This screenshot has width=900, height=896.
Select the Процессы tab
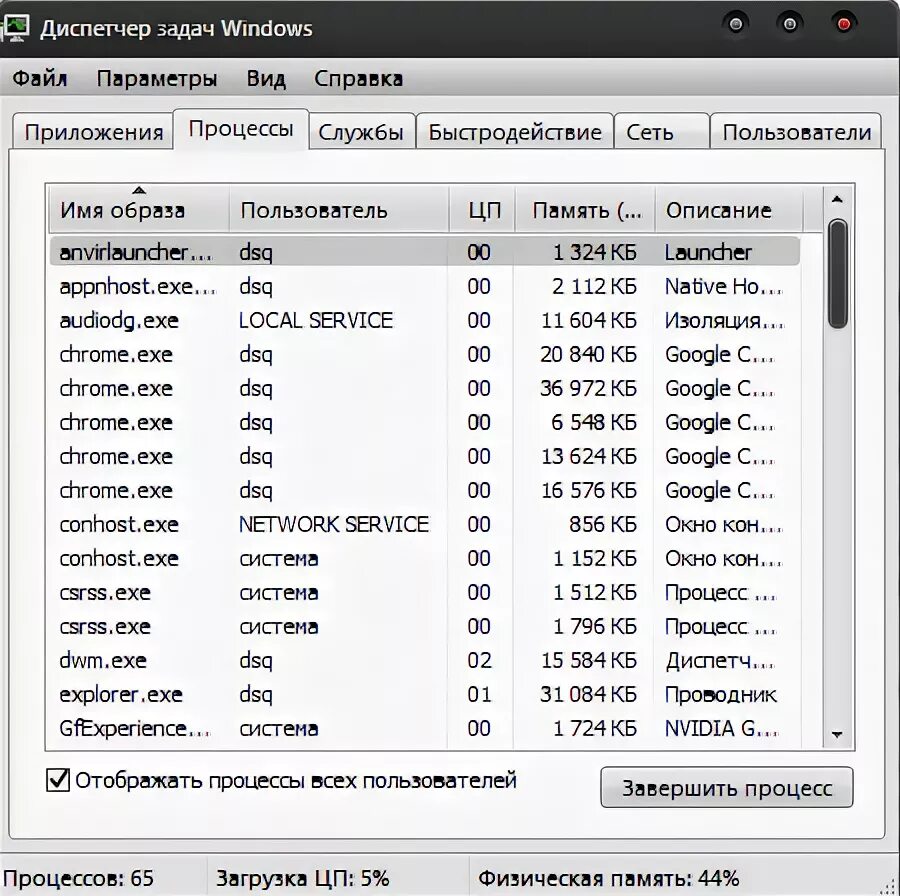coord(241,129)
